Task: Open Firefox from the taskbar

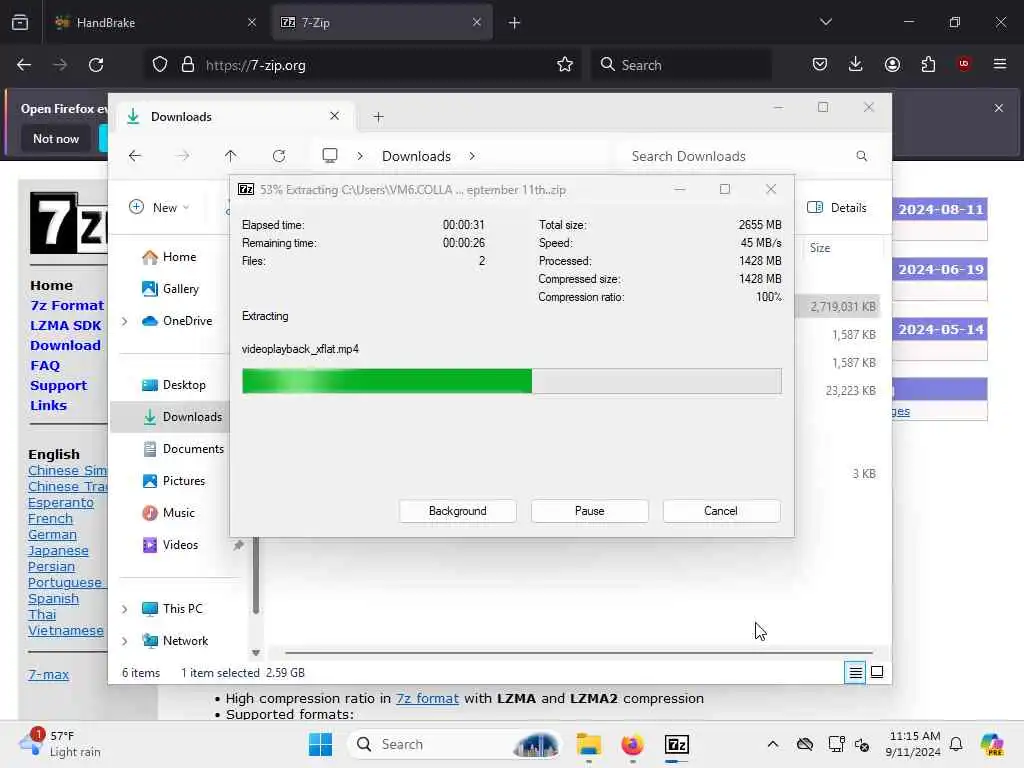Action: [632, 744]
